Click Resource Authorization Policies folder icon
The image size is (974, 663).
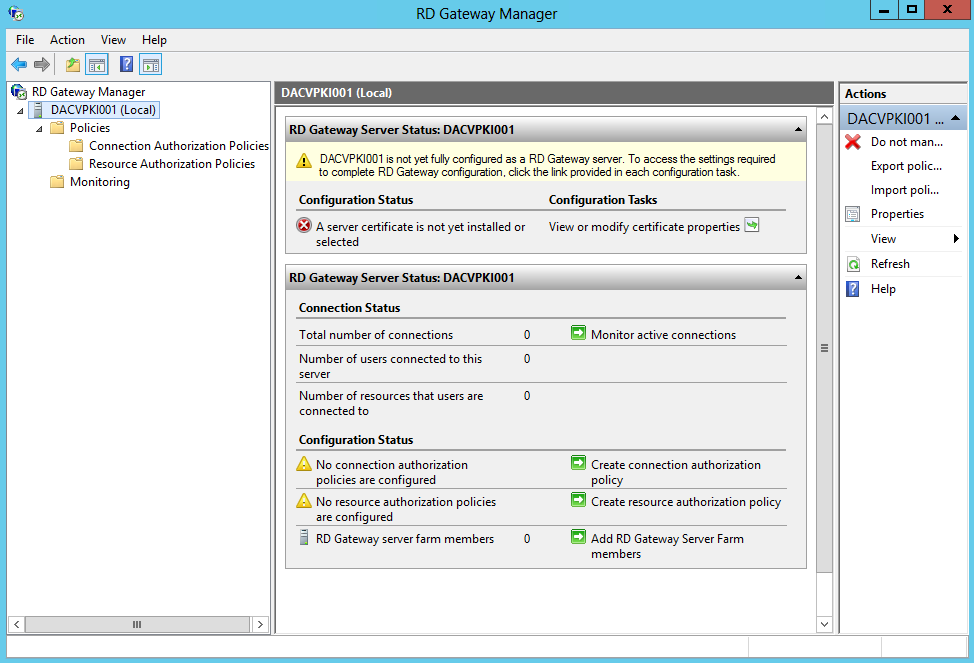(76, 164)
